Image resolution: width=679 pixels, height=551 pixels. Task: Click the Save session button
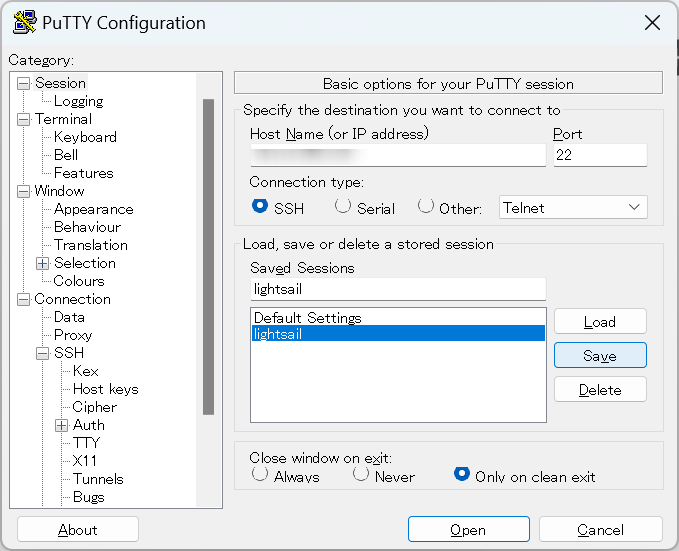(600, 355)
